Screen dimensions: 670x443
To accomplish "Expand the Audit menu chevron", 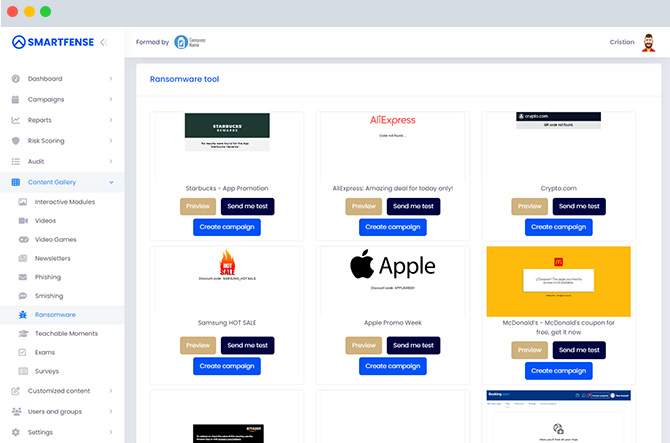I will point(111,161).
